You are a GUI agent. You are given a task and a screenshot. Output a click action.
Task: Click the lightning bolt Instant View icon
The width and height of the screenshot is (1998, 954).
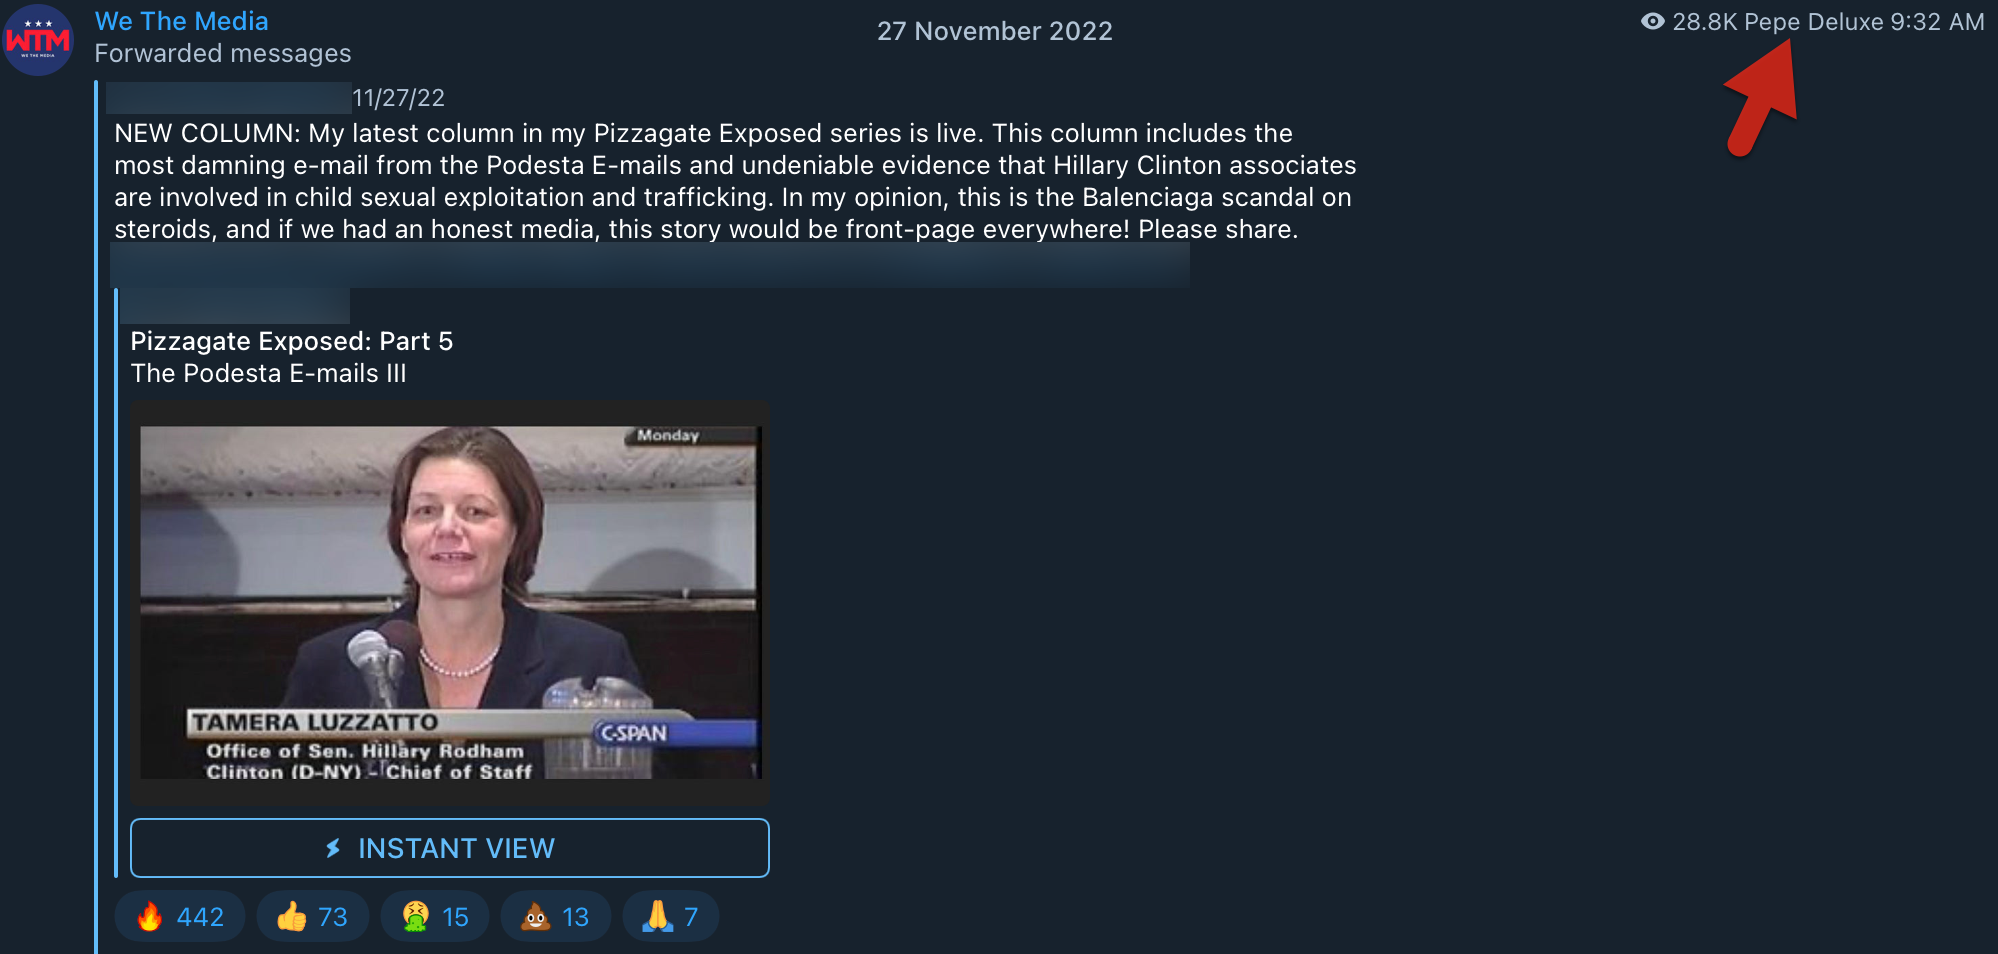coord(334,848)
